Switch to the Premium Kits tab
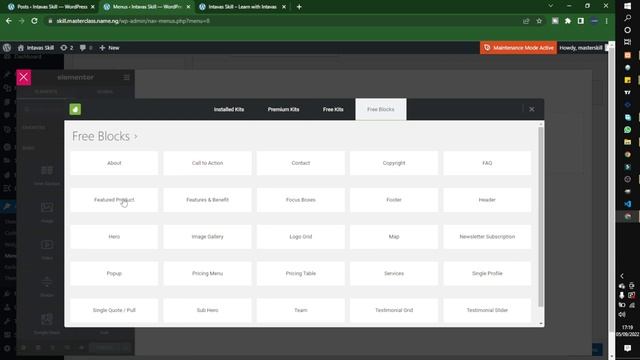The height and width of the screenshot is (360, 640). (283, 109)
